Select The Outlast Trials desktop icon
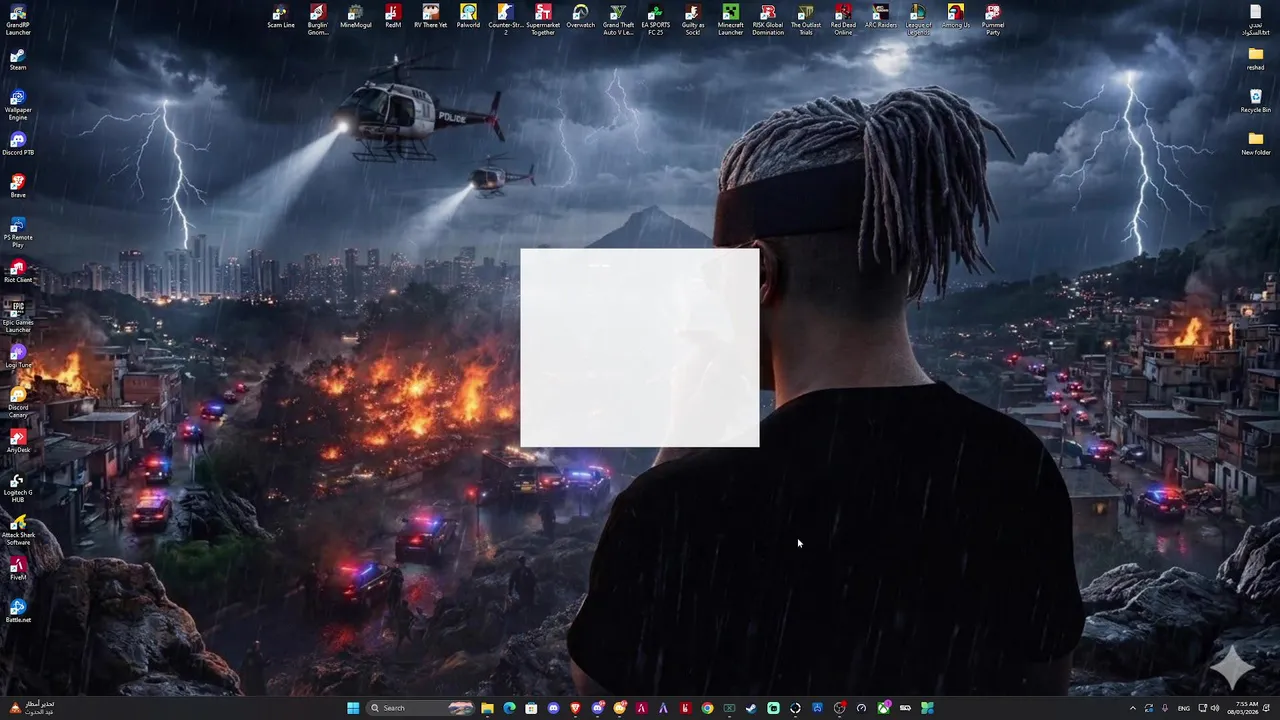This screenshot has height=720, width=1280. coord(806,20)
